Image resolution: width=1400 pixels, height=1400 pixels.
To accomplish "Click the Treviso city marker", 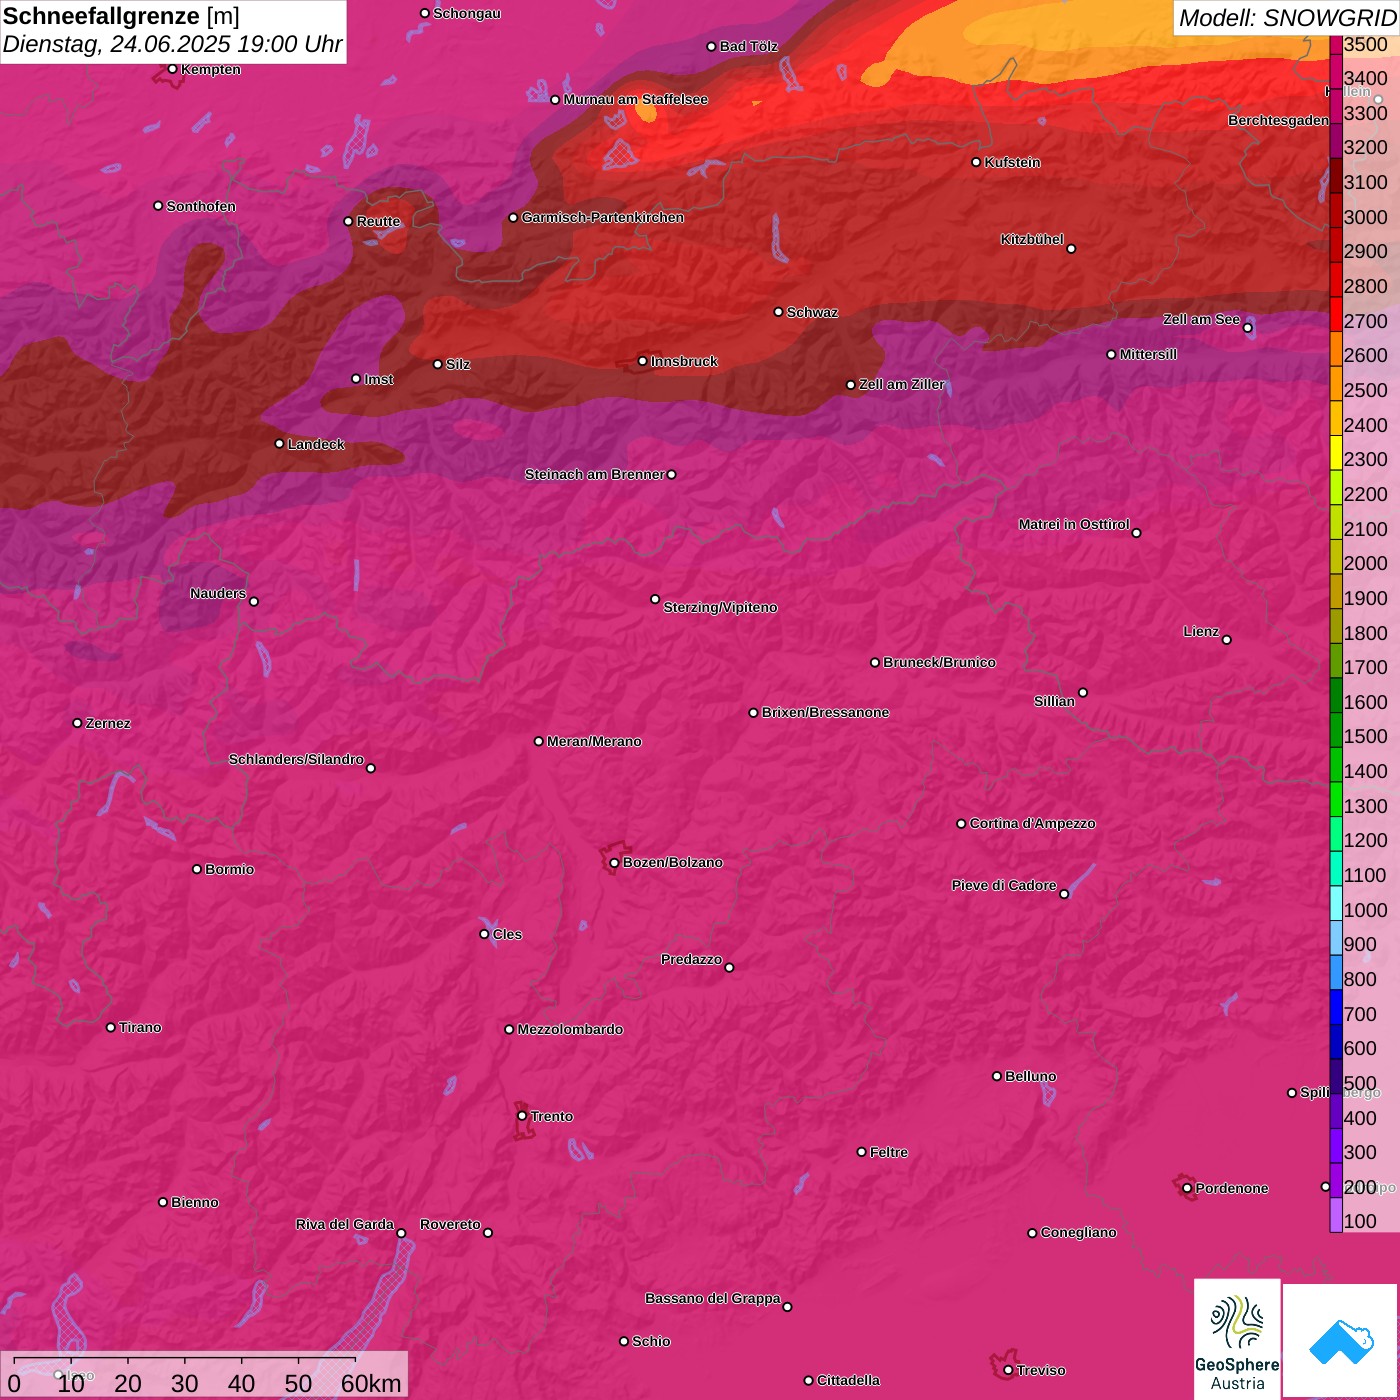I will pyautogui.click(x=1009, y=1371).
